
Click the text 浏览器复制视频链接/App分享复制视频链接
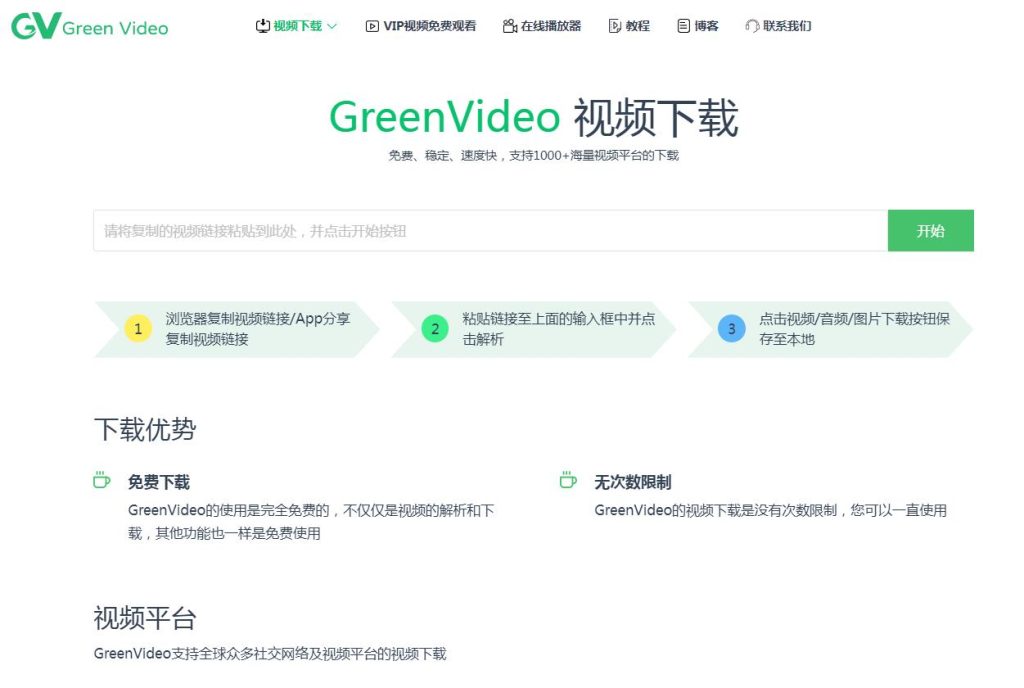[258, 328]
